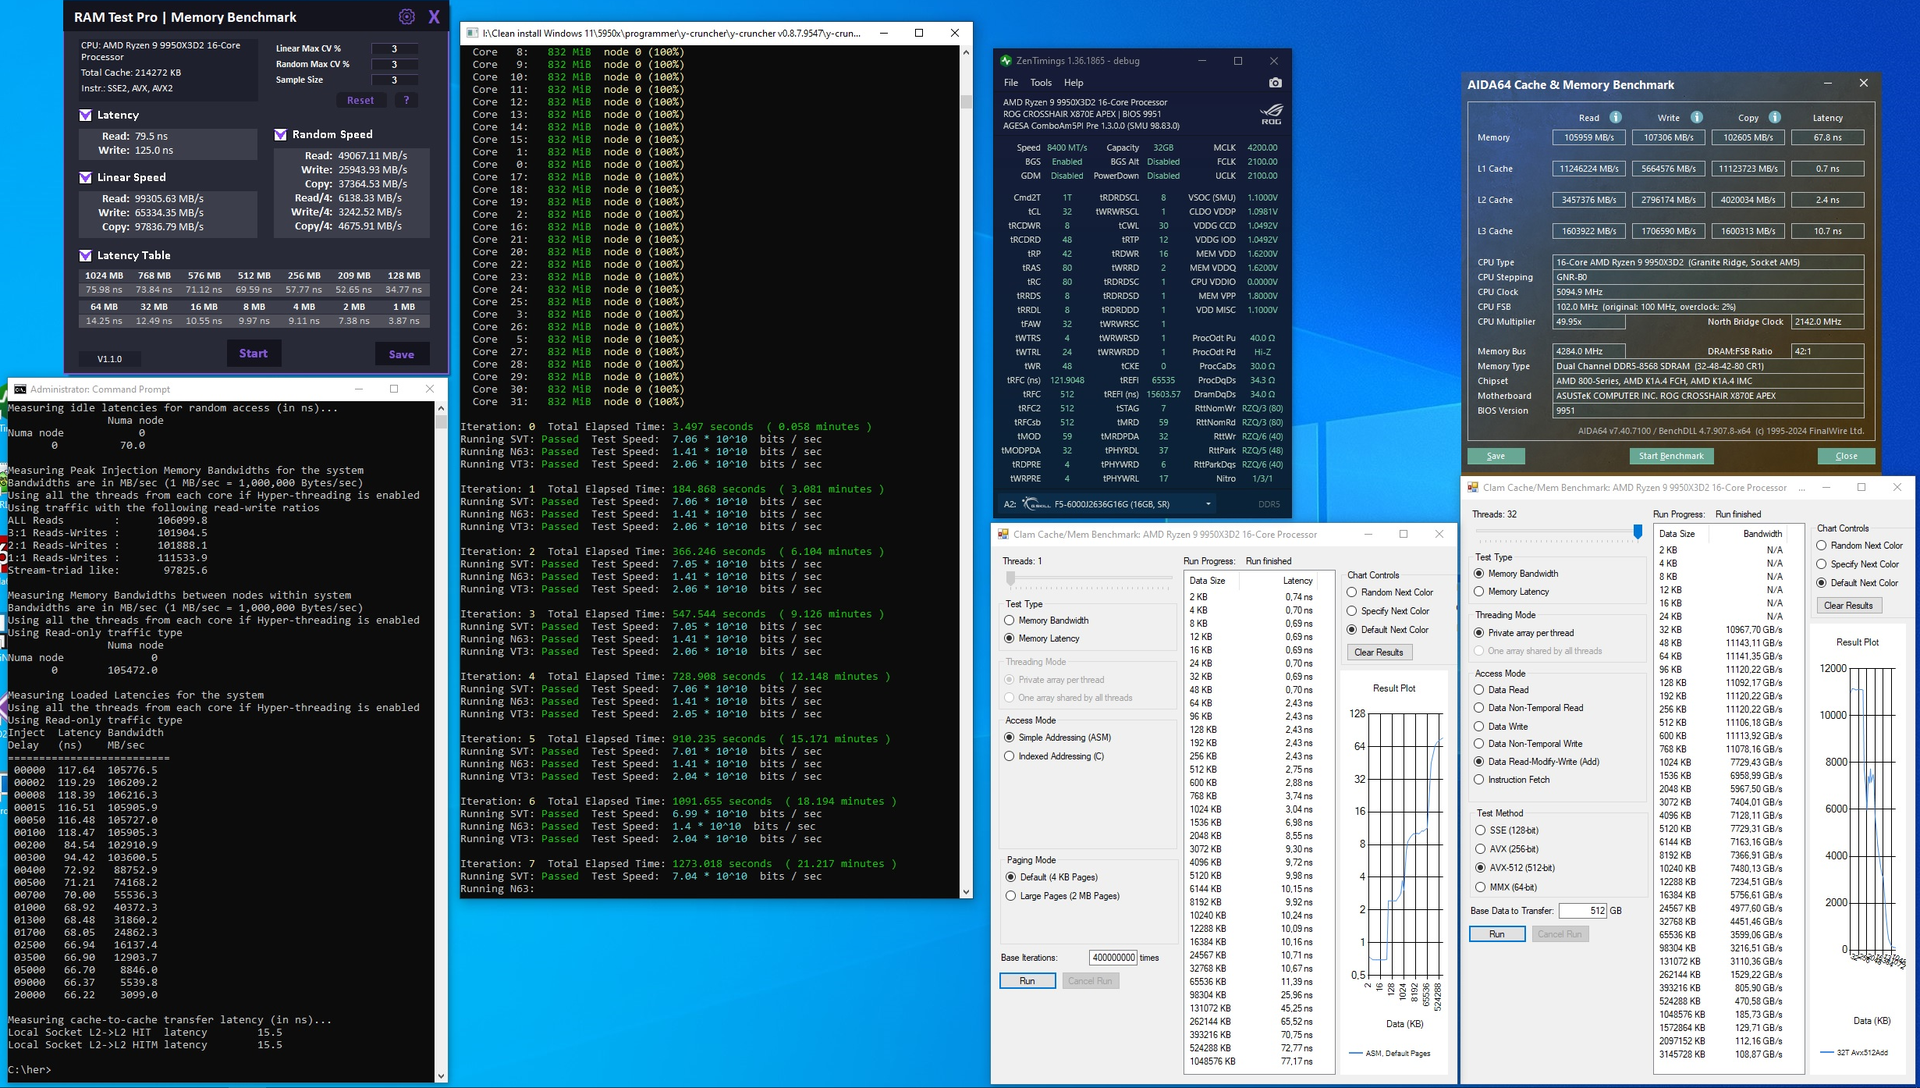Click ZenTimings app logo in title bar
Screen dimensions: 1920x1088
point(1006,61)
